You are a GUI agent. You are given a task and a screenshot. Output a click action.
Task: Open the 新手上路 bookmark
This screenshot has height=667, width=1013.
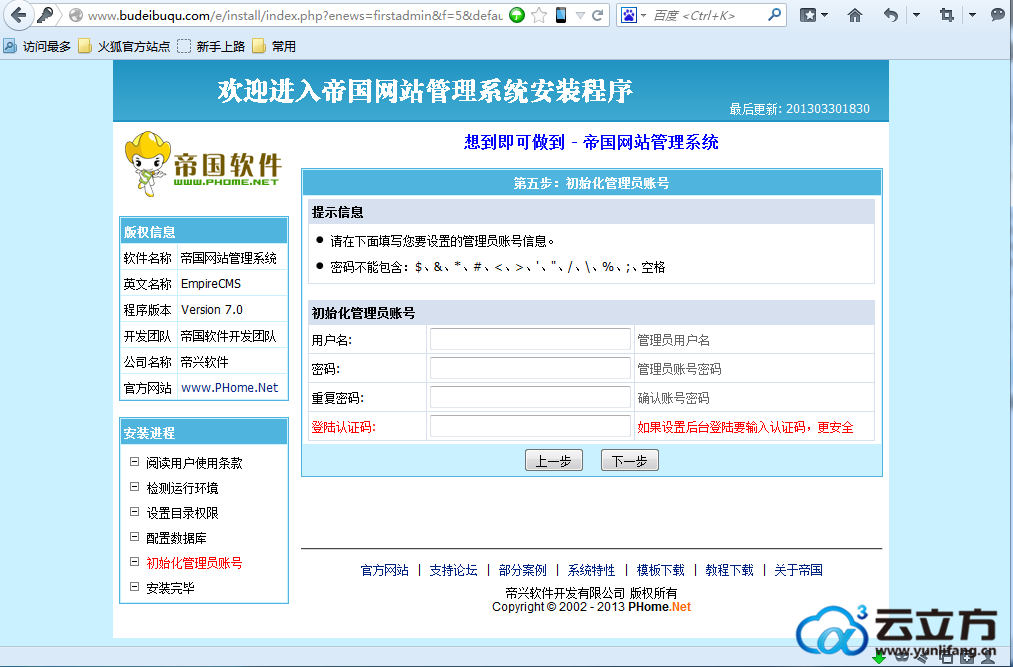211,47
